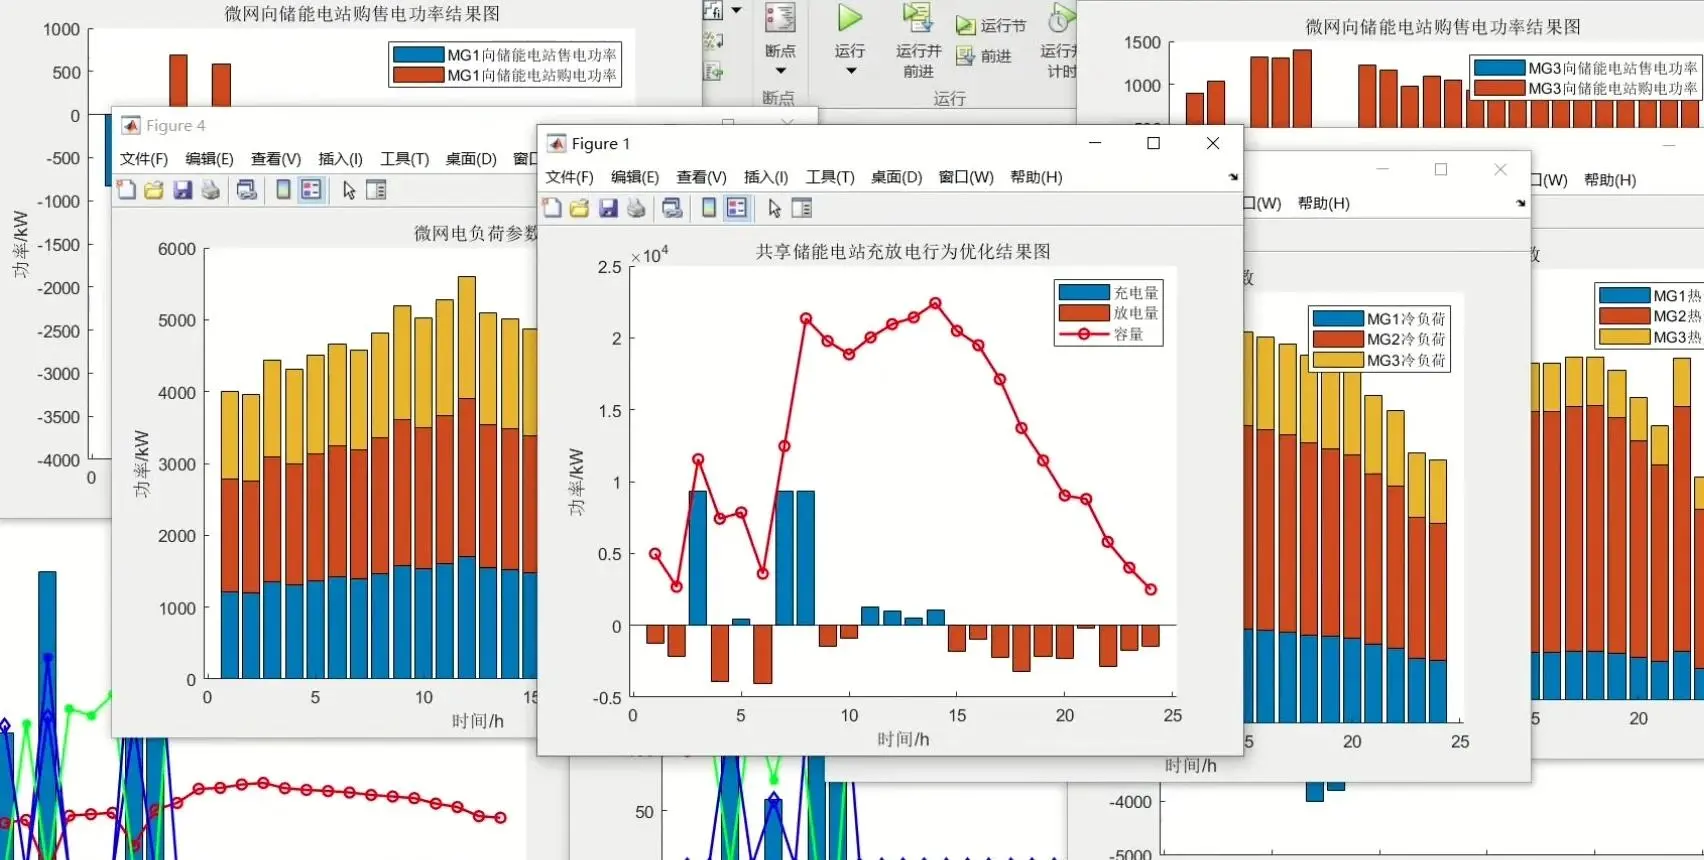Open 窗口(W) menu in Figure 1
Image resolution: width=1704 pixels, height=860 pixels.
(966, 177)
